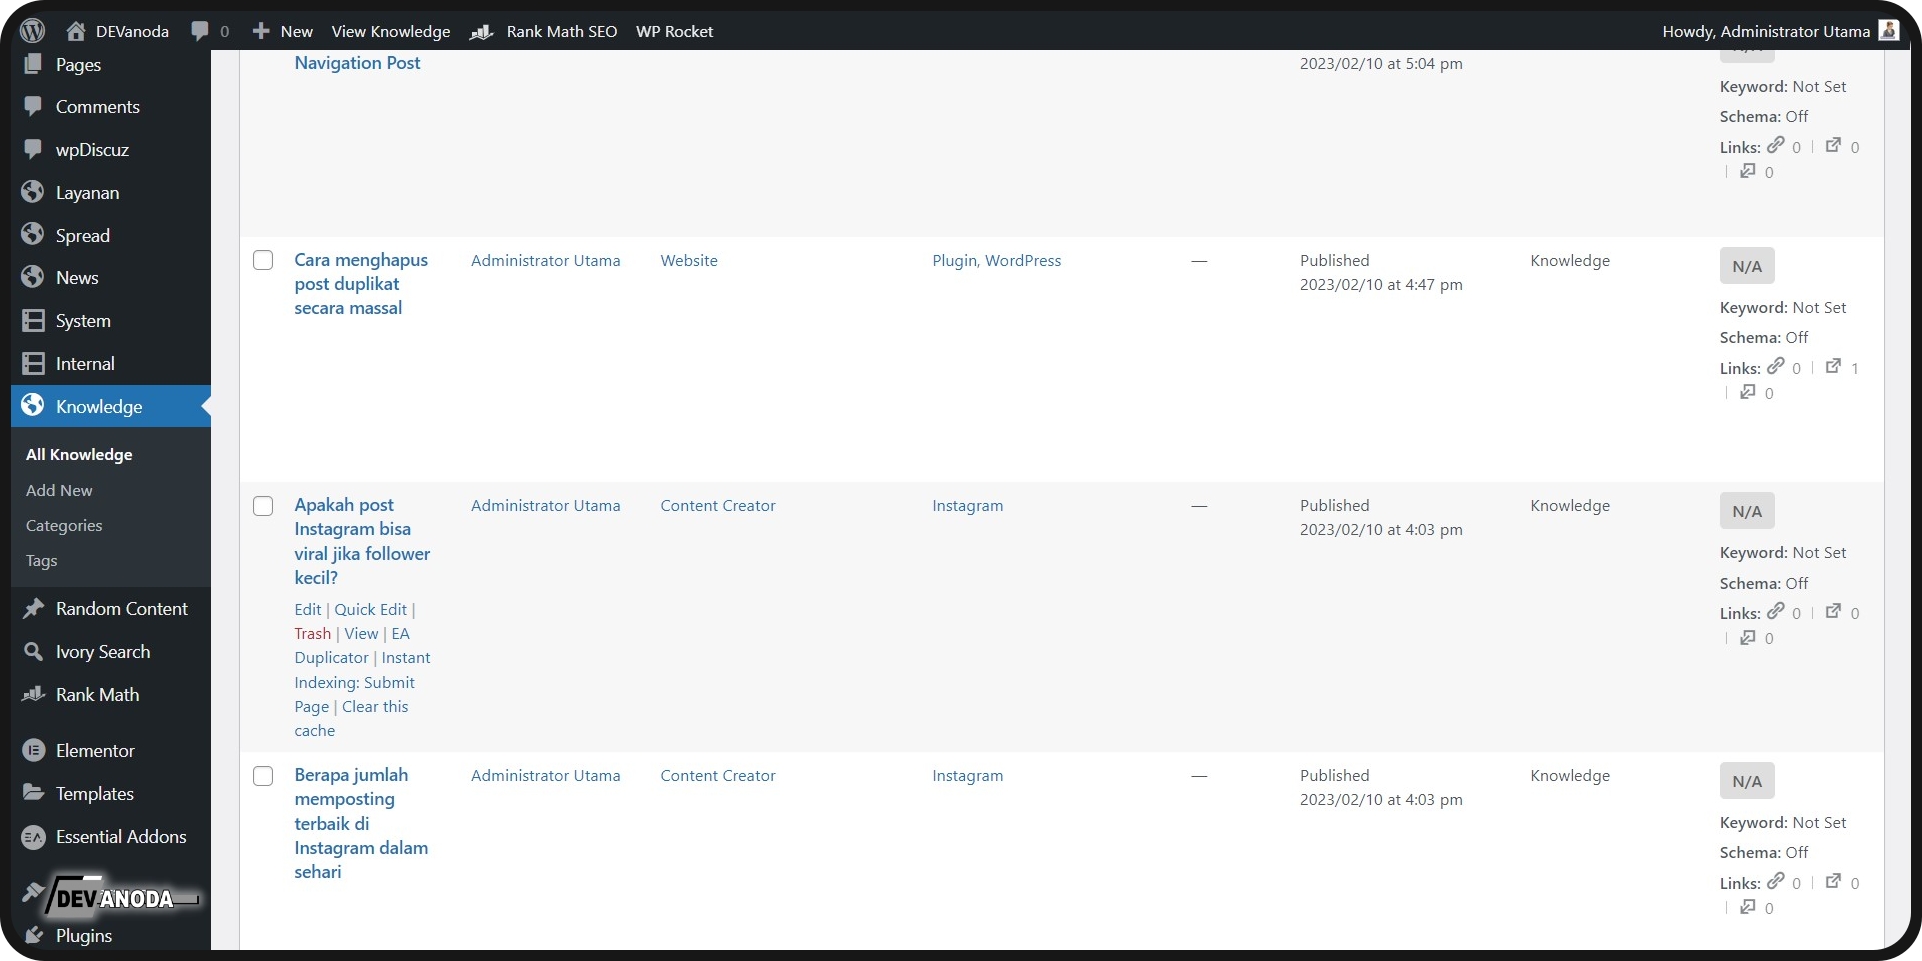Click the System sidebar icon
This screenshot has width=1922, height=961.
coord(33,320)
